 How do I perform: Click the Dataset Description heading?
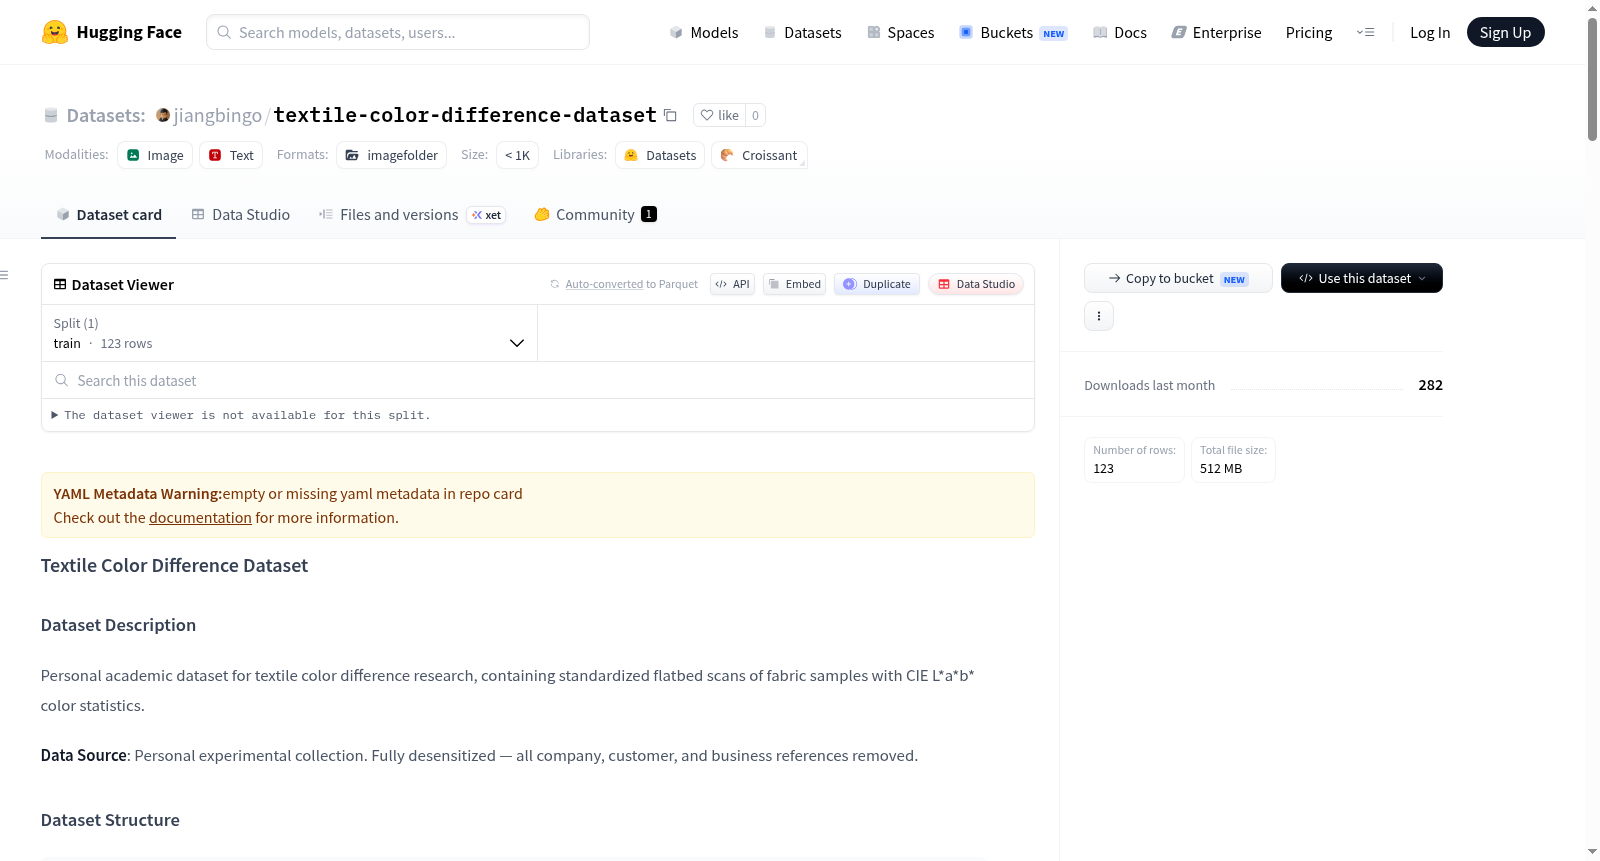tap(118, 625)
